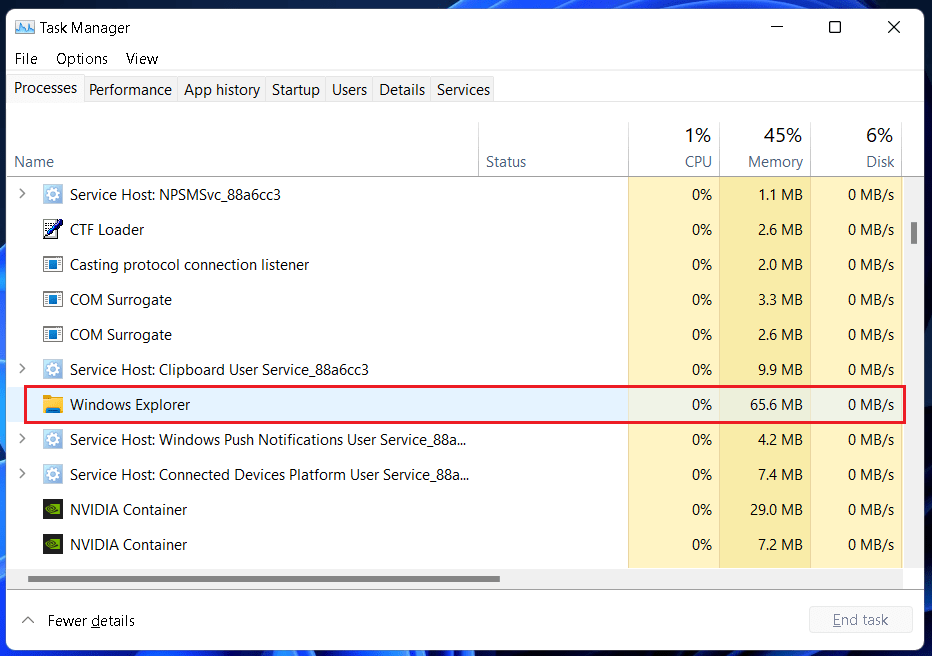Maximize the Task Manager window
Image resolution: width=932 pixels, height=656 pixels.
click(x=835, y=27)
